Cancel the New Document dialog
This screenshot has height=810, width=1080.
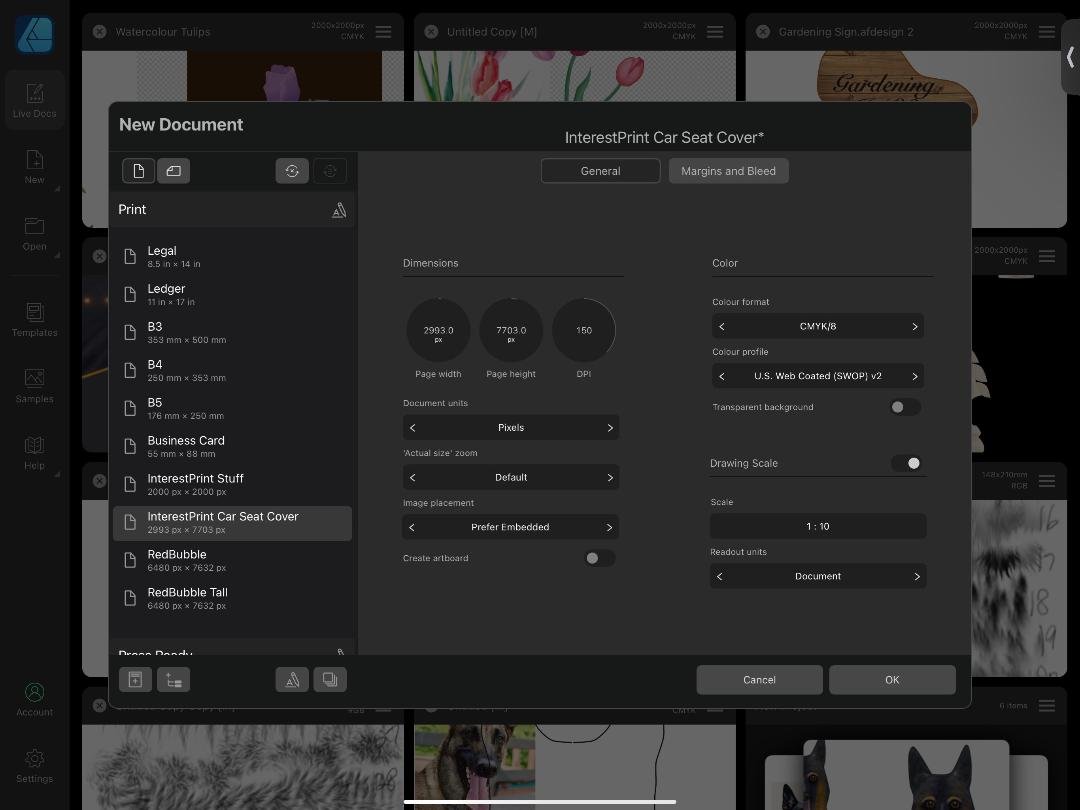[759, 680]
